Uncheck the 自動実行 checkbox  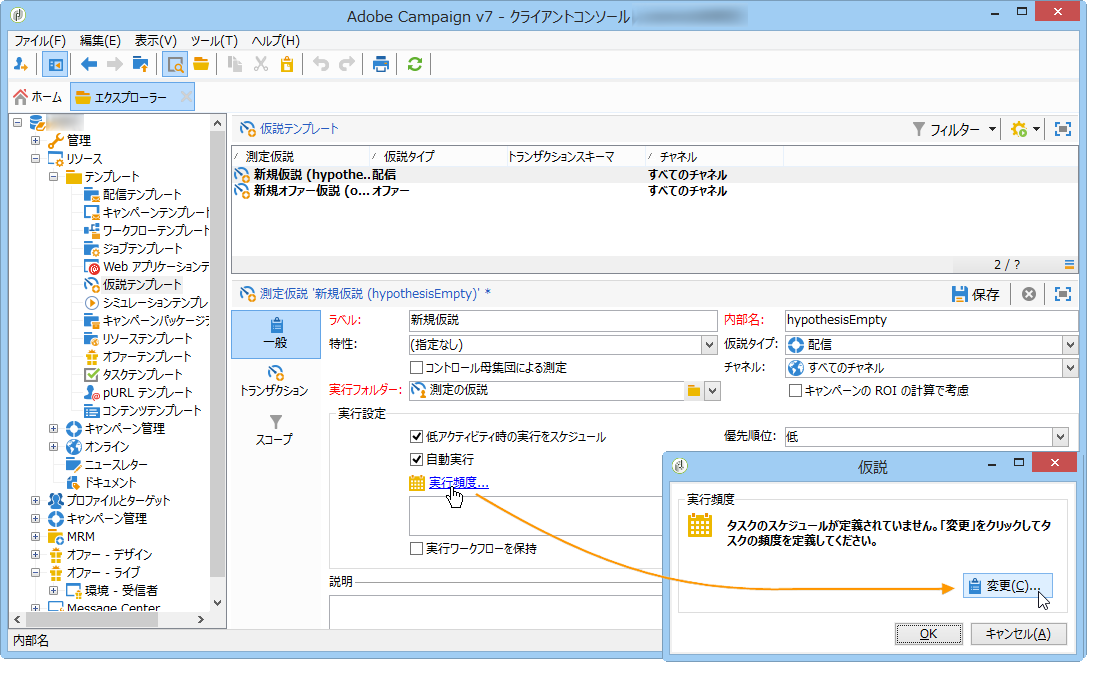click(416, 460)
